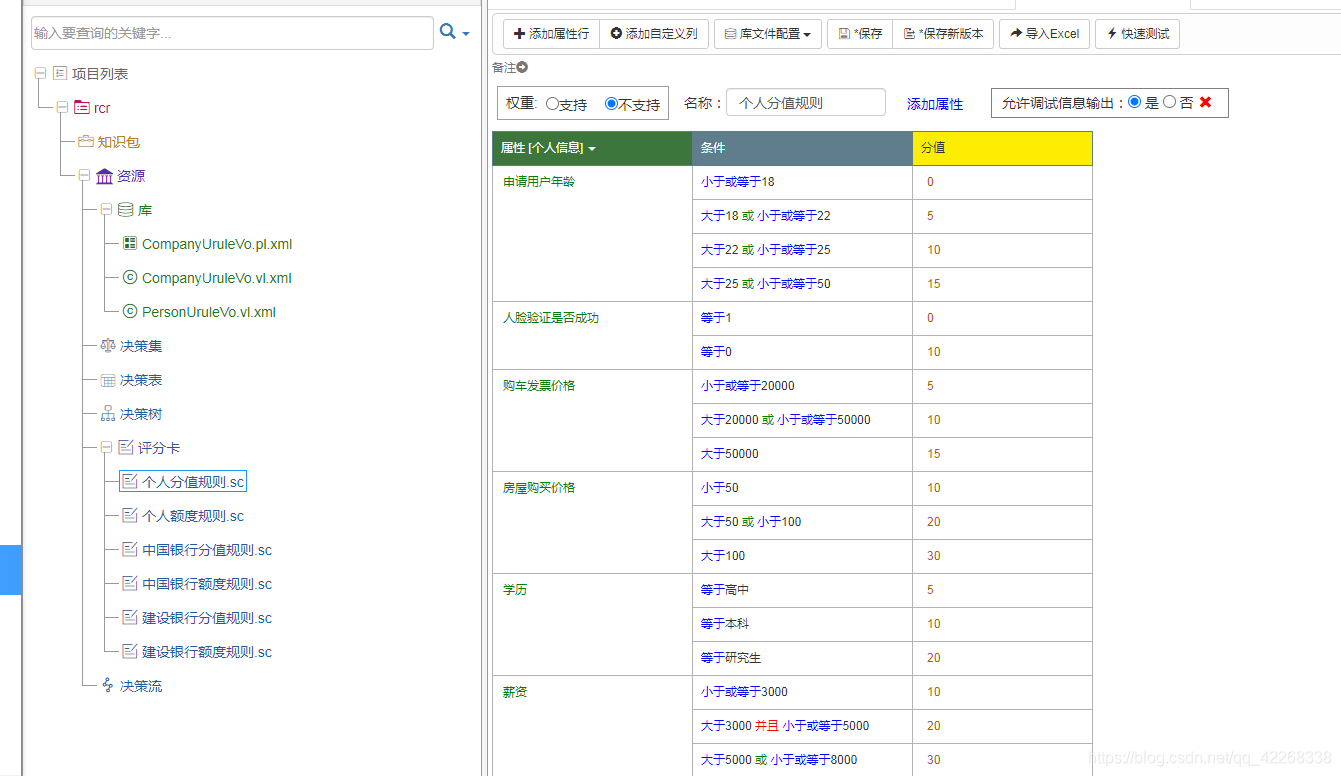
Task: Click the 添加属性 link
Action: tap(935, 104)
